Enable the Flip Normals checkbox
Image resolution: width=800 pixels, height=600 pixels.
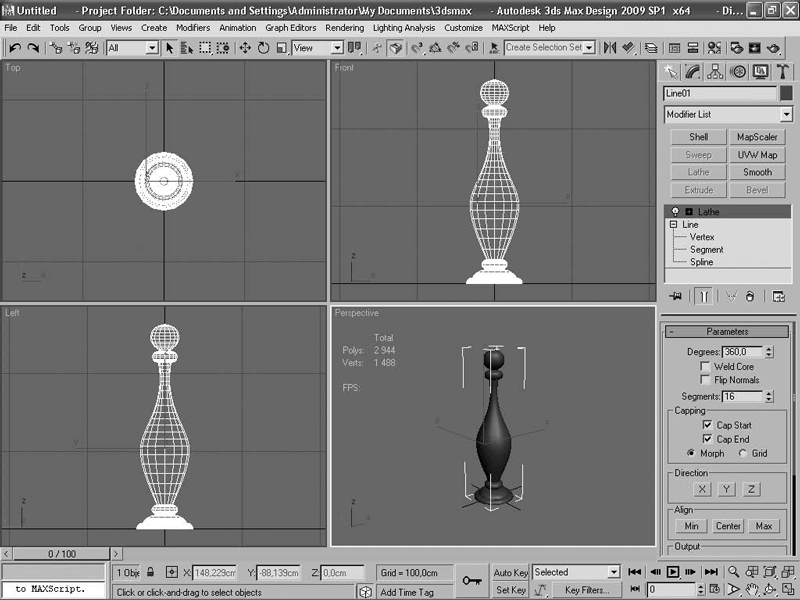(x=705, y=380)
